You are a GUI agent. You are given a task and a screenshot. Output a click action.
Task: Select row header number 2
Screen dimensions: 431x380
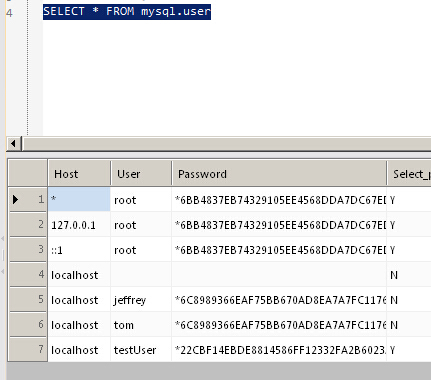click(28, 224)
